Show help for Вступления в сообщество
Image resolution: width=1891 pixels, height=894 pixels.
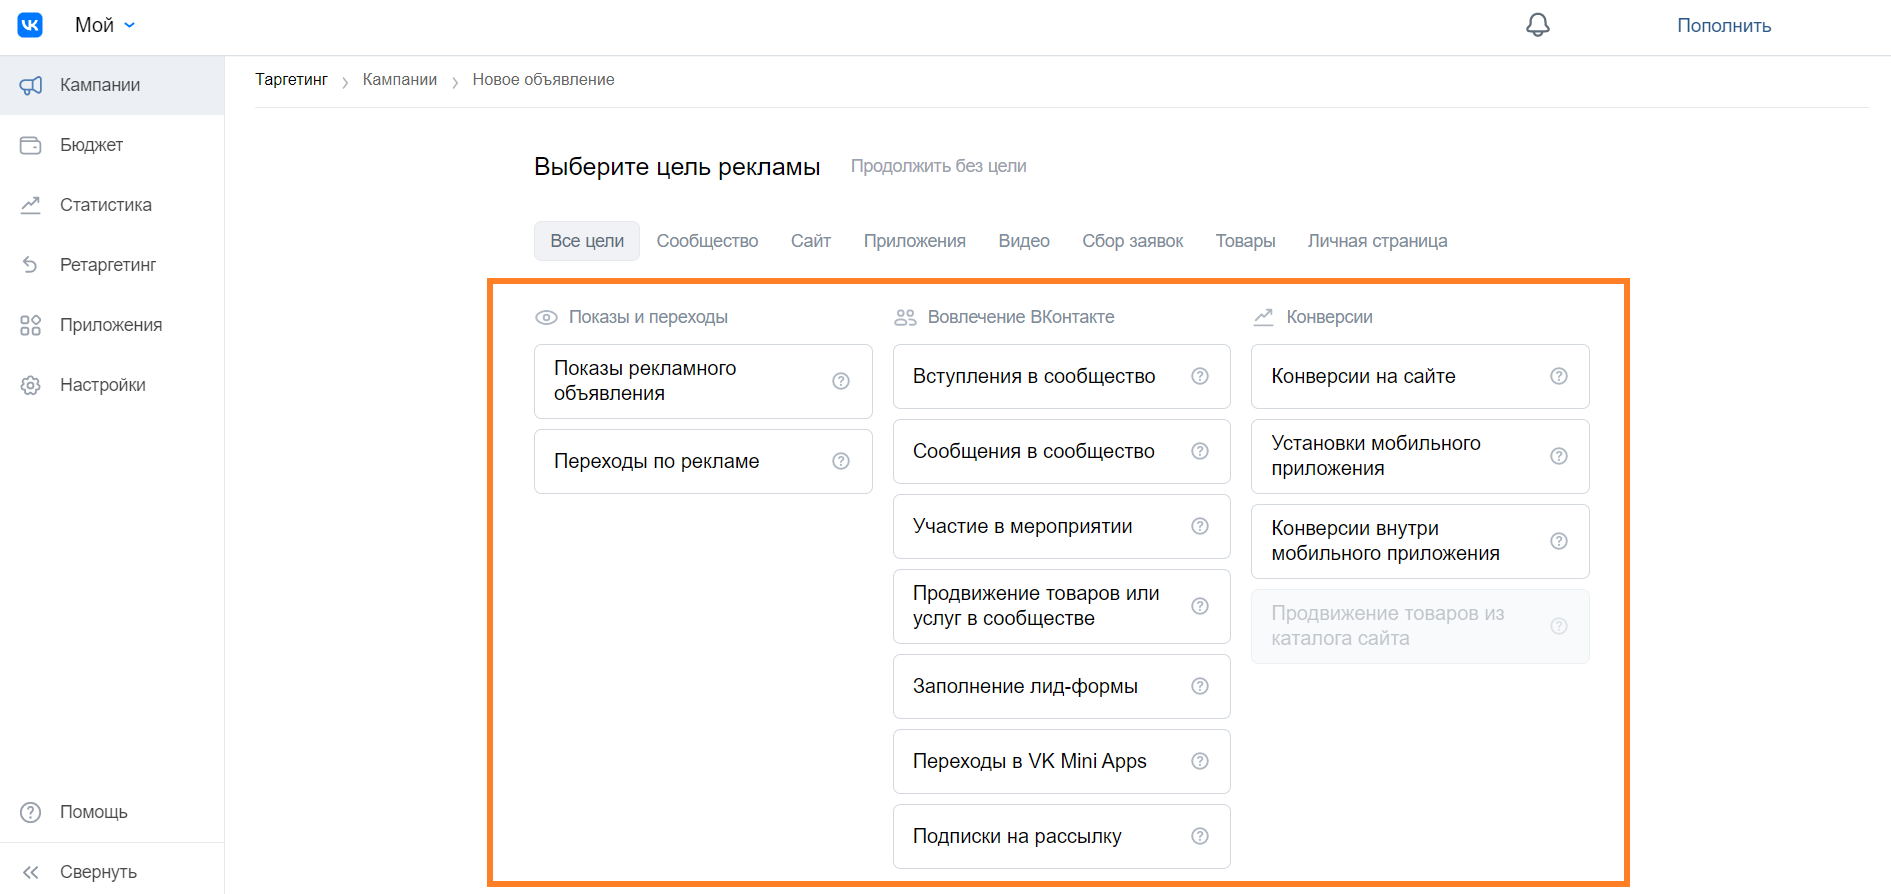(x=1200, y=376)
